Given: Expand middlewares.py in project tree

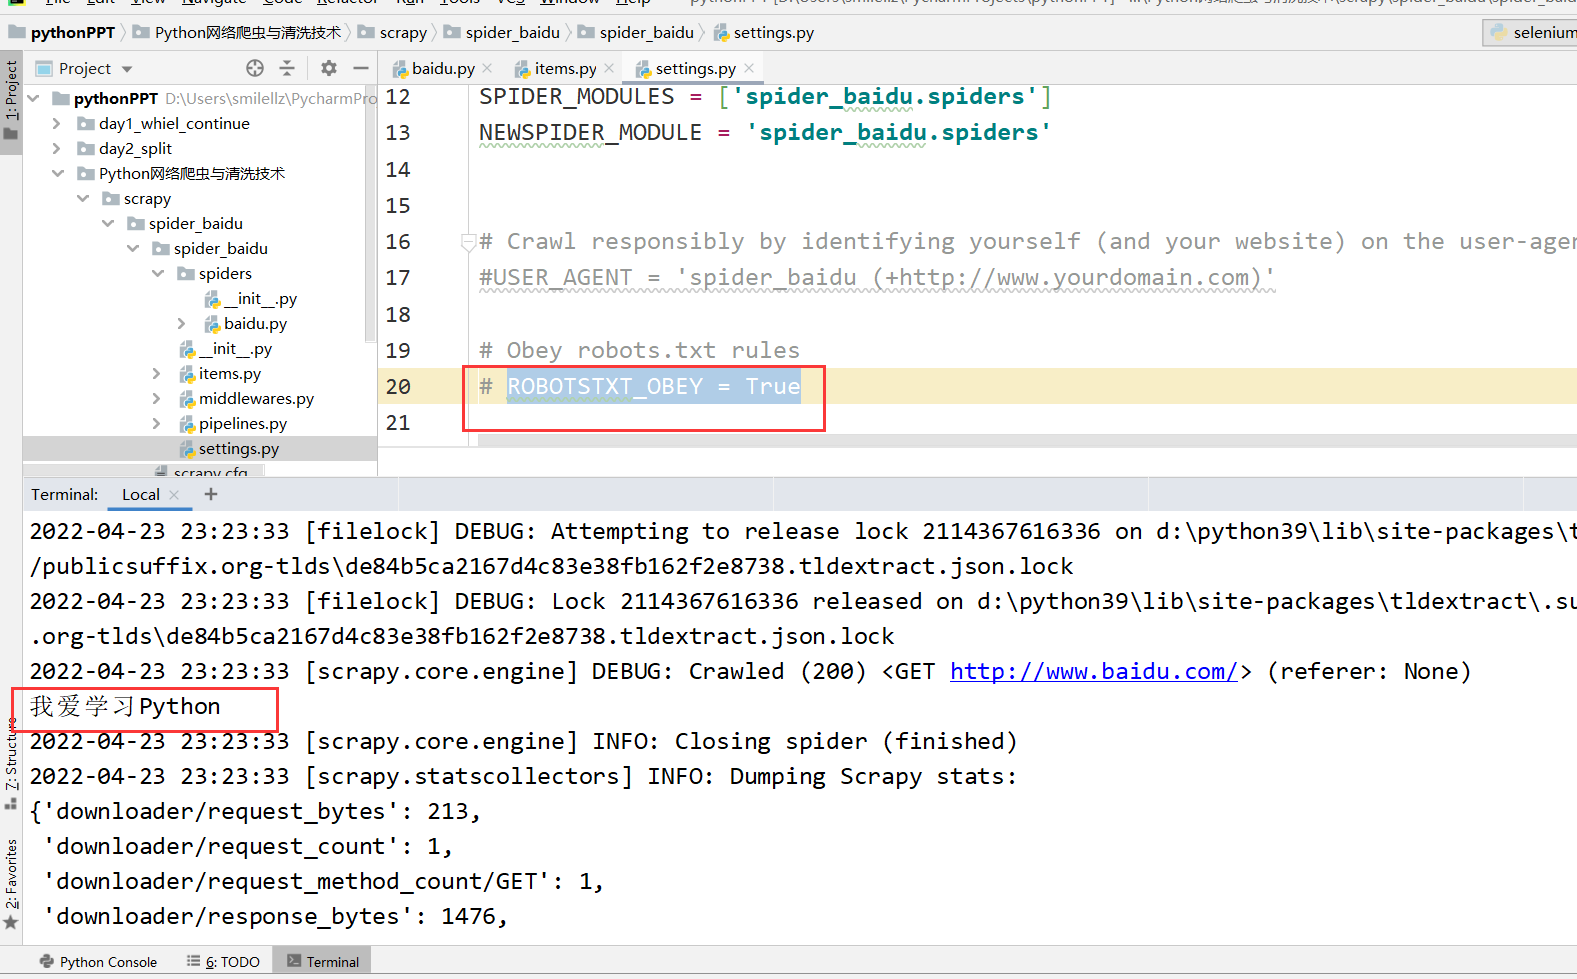Looking at the screenshot, I should 157,398.
